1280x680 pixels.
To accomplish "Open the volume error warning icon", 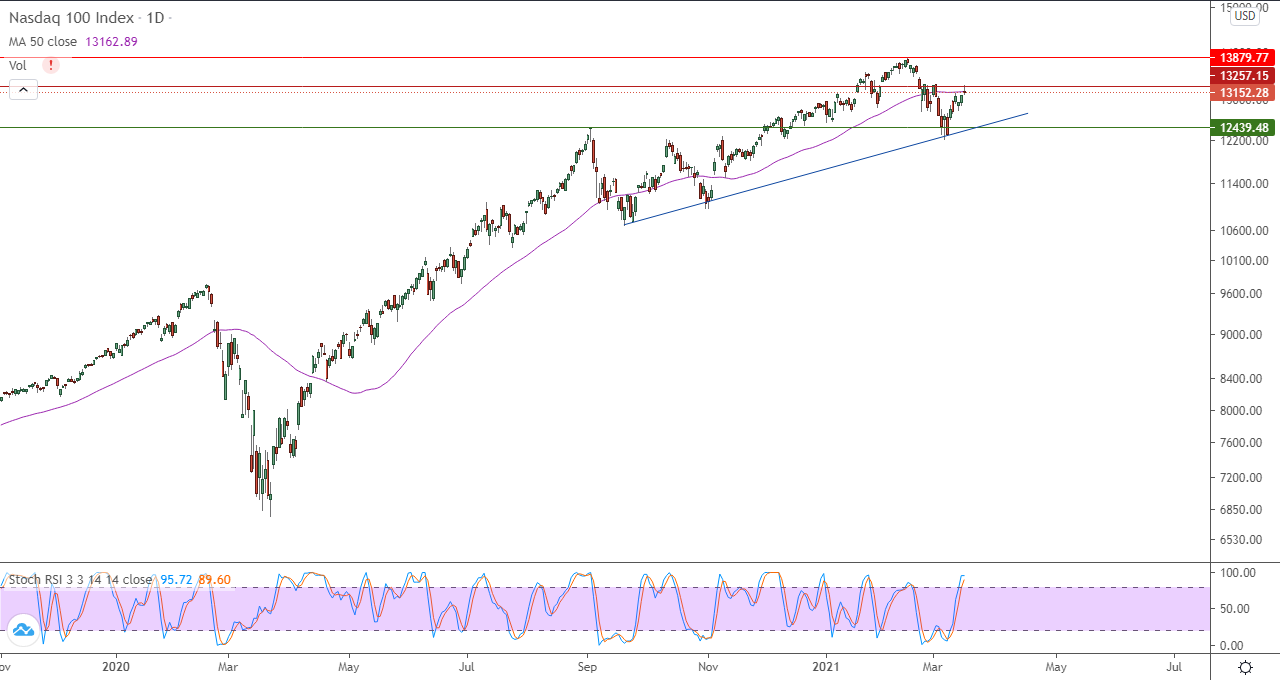I will coord(50,65).
